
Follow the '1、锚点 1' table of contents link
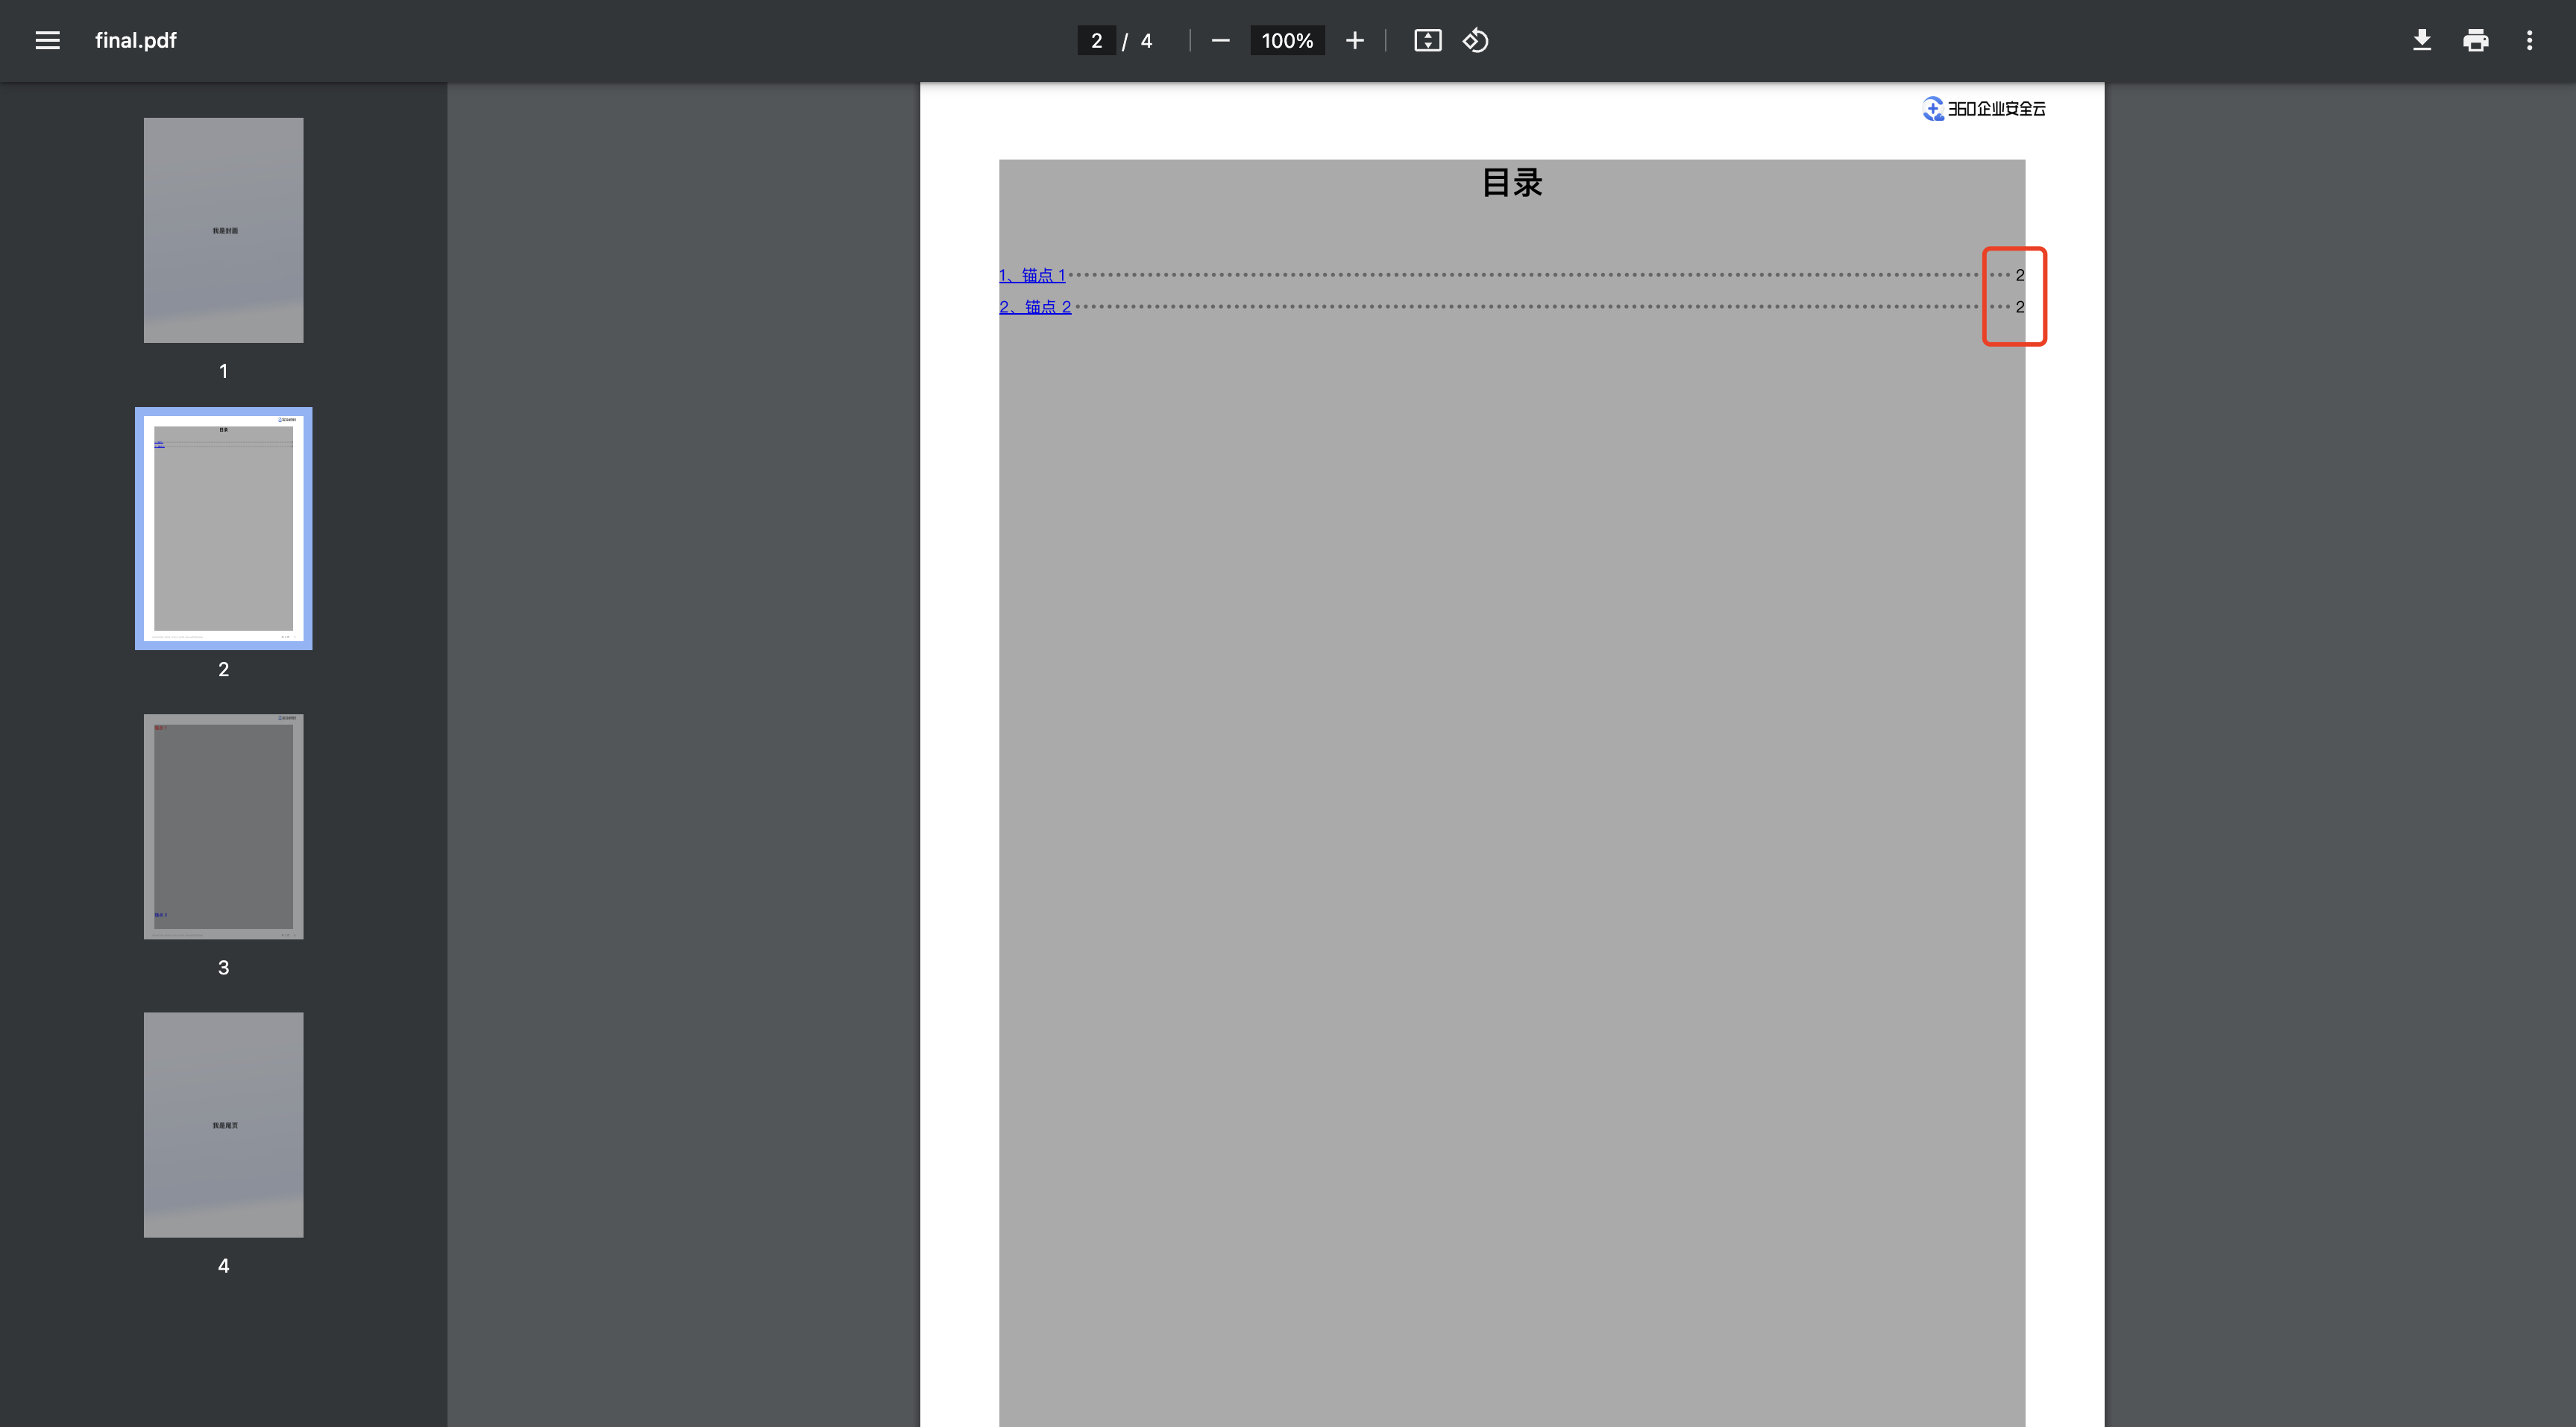pos(1032,275)
